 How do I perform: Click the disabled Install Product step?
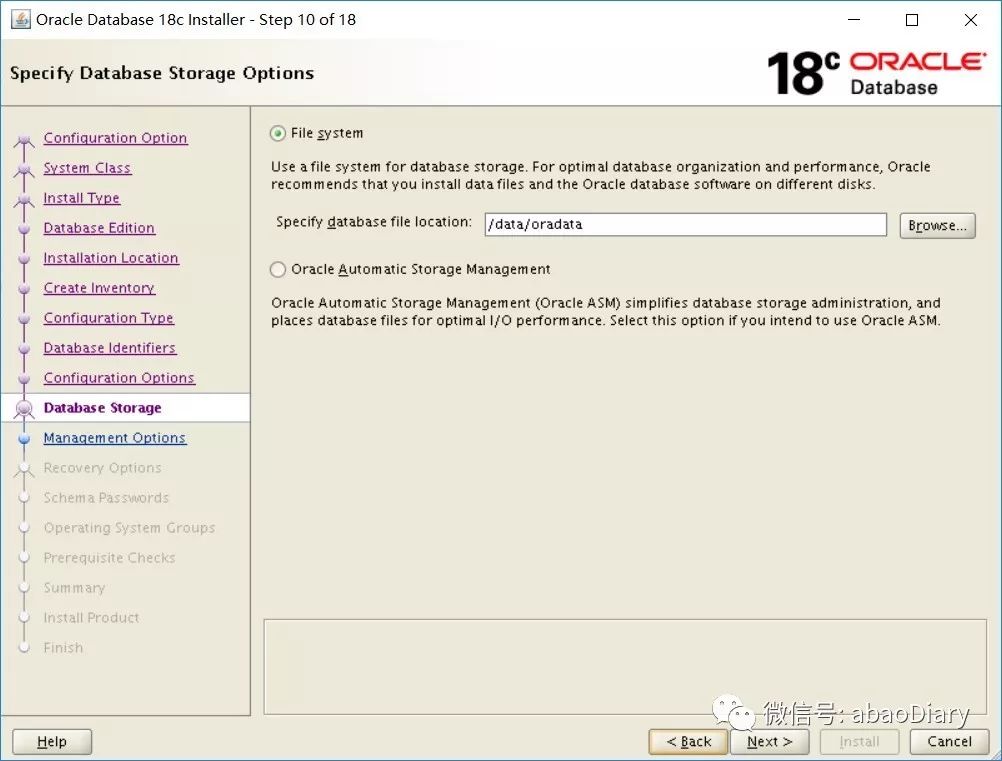[x=91, y=618]
